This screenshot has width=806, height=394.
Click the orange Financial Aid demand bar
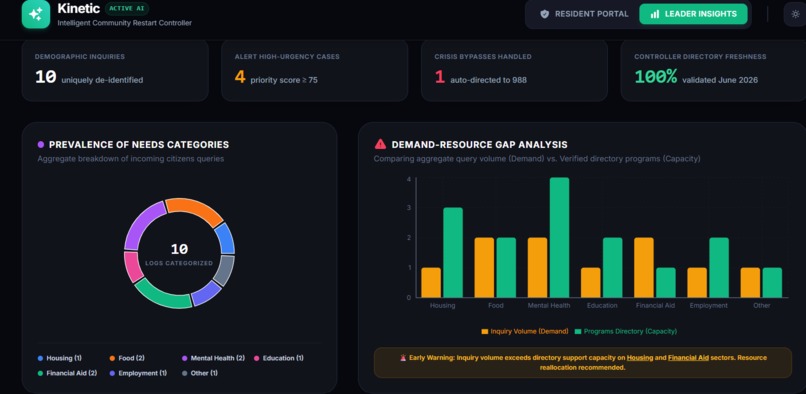644,267
